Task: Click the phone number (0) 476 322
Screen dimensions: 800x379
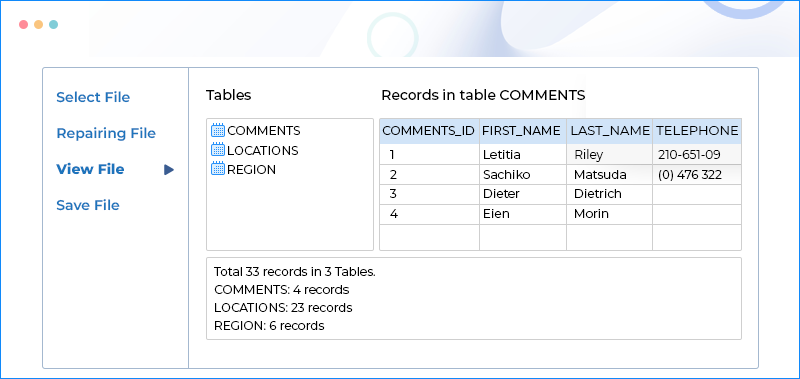Action: 690,174
